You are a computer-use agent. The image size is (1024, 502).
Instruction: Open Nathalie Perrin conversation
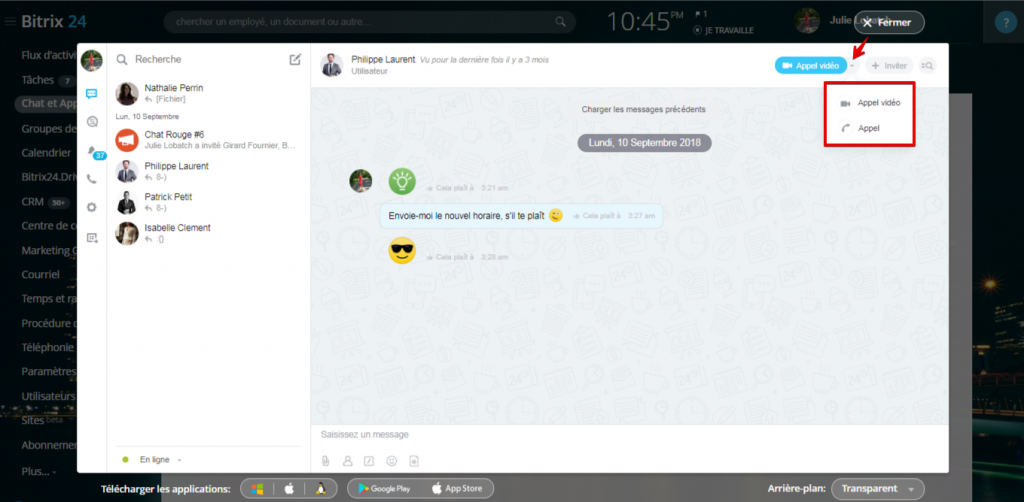(x=208, y=93)
